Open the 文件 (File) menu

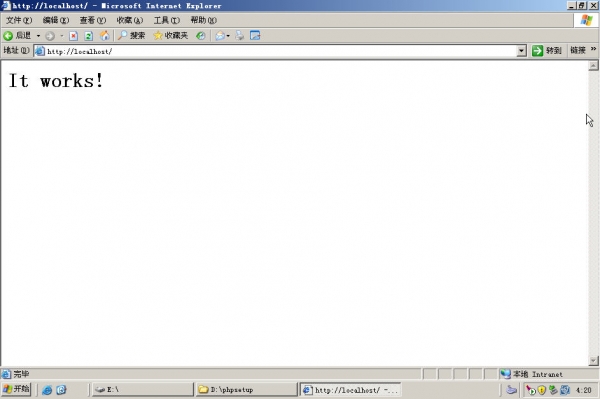[x=19, y=20]
